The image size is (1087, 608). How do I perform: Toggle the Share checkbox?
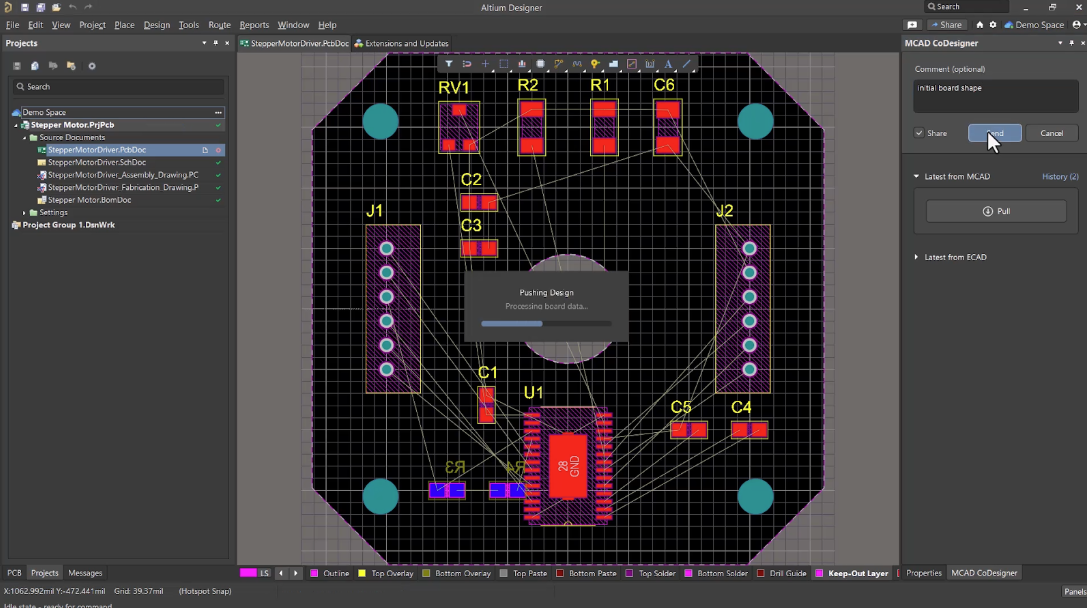pyautogui.click(x=919, y=133)
